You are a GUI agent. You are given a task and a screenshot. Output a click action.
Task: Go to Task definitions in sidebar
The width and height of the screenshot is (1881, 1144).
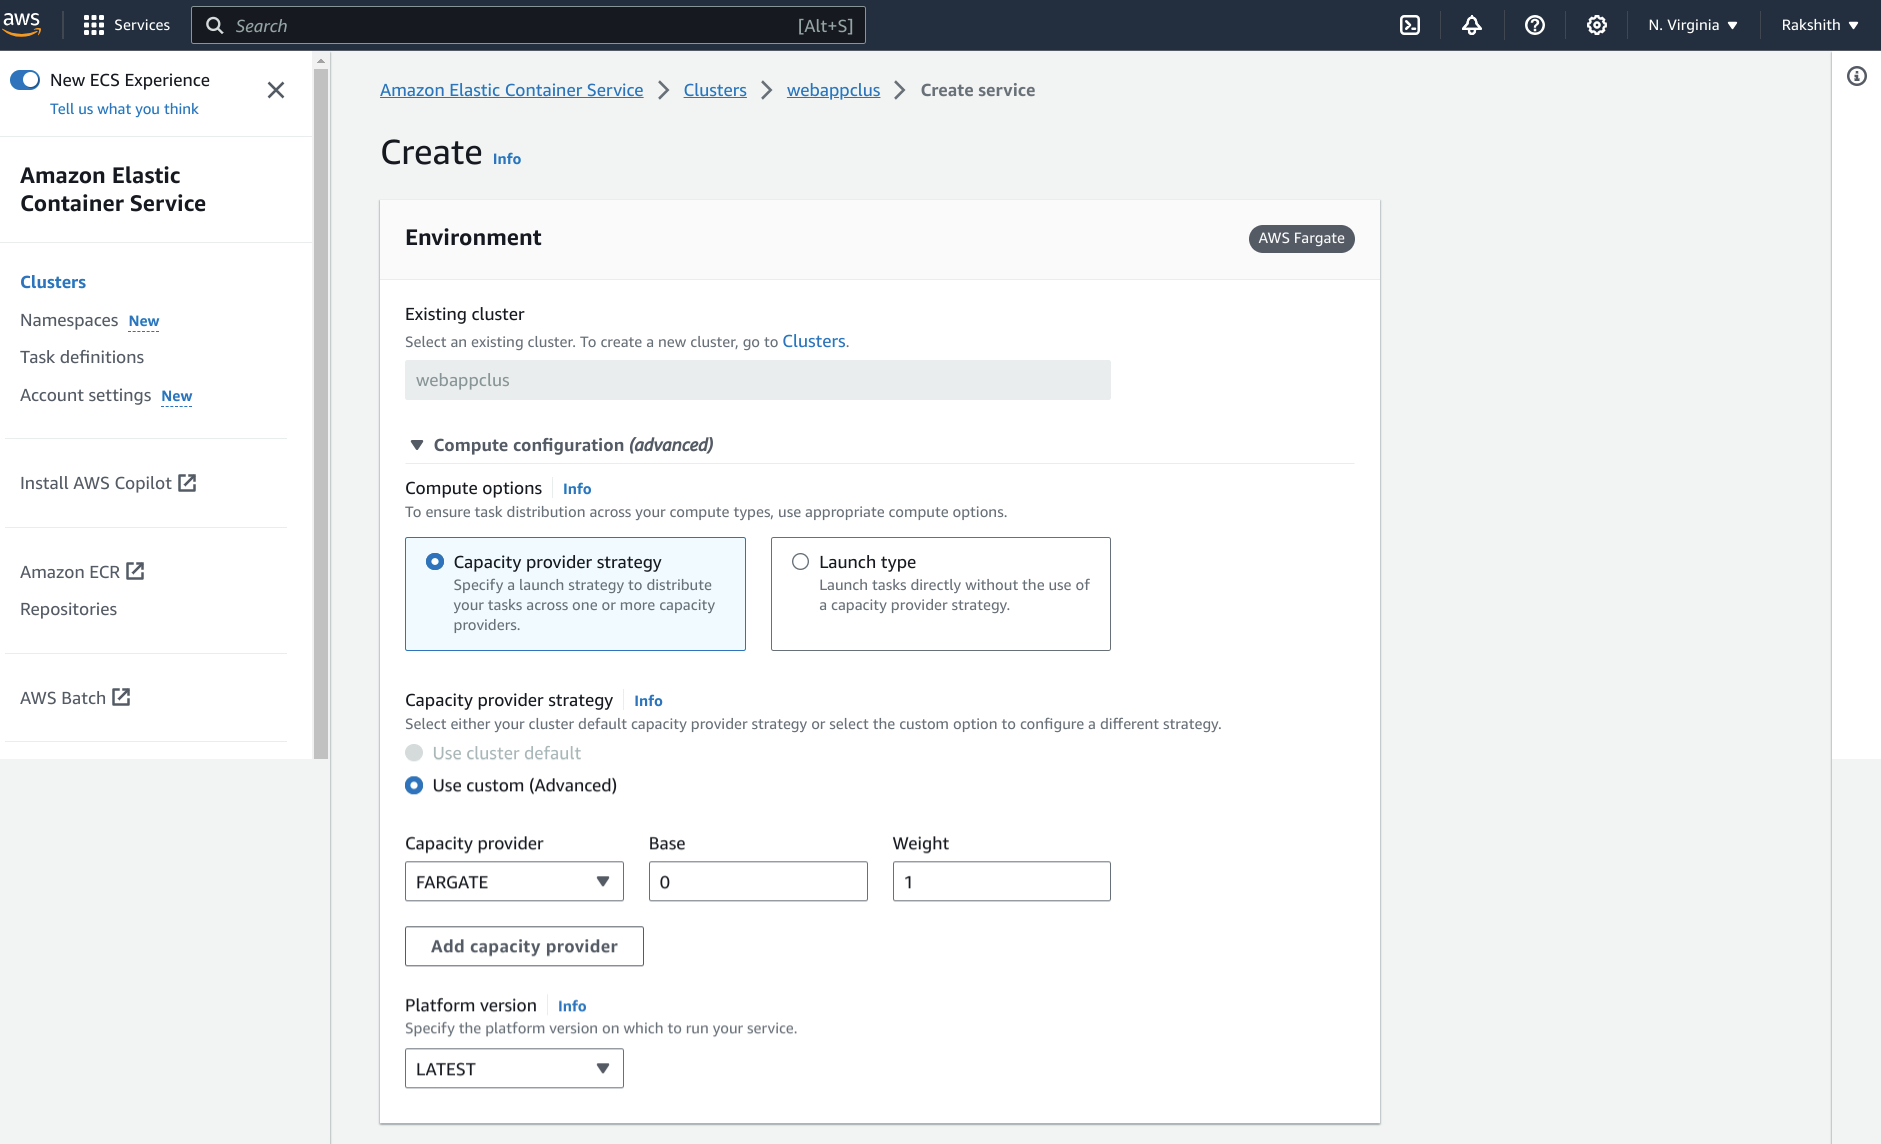pos(82,357)
